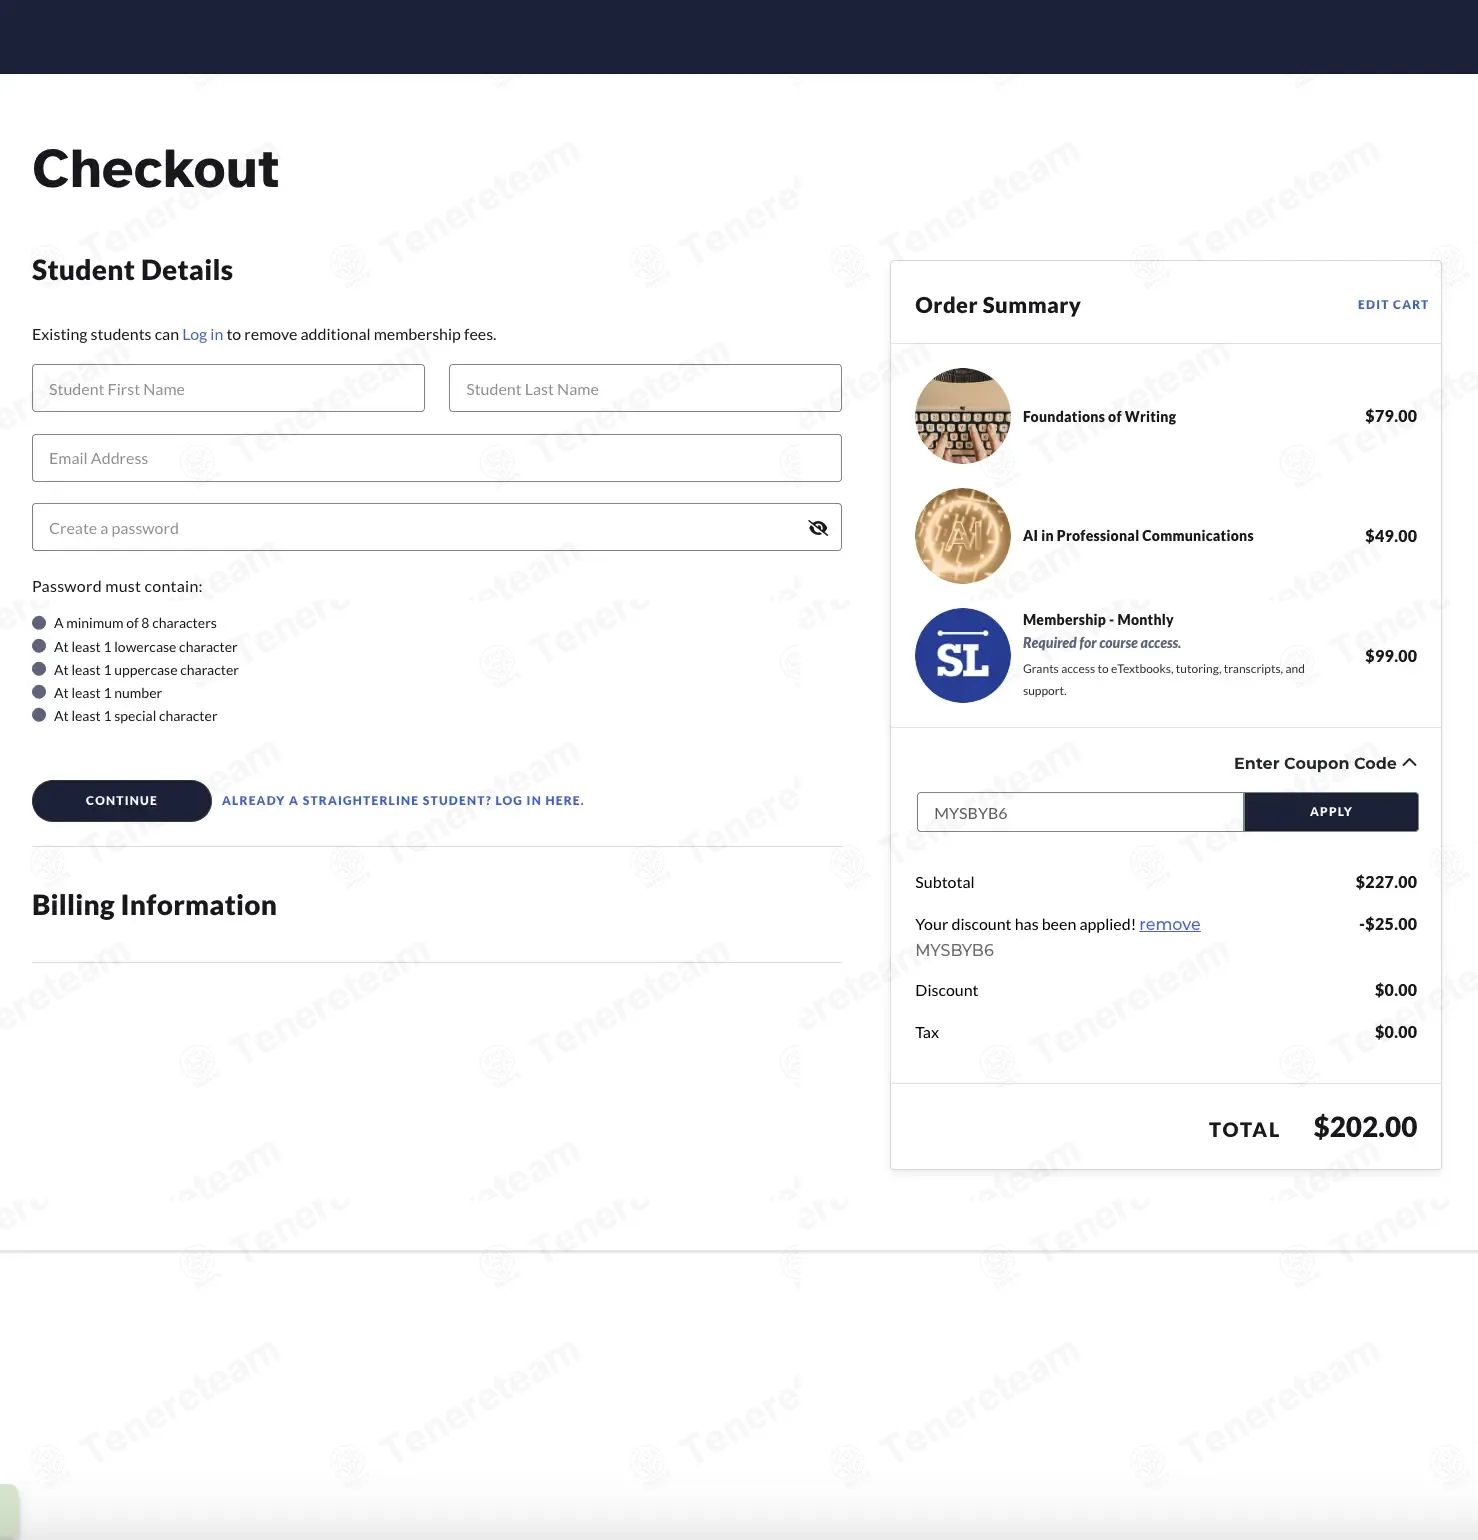Click the 'Required for course access.' note
This screenshot has height=1540, width=1478.
1102,643
